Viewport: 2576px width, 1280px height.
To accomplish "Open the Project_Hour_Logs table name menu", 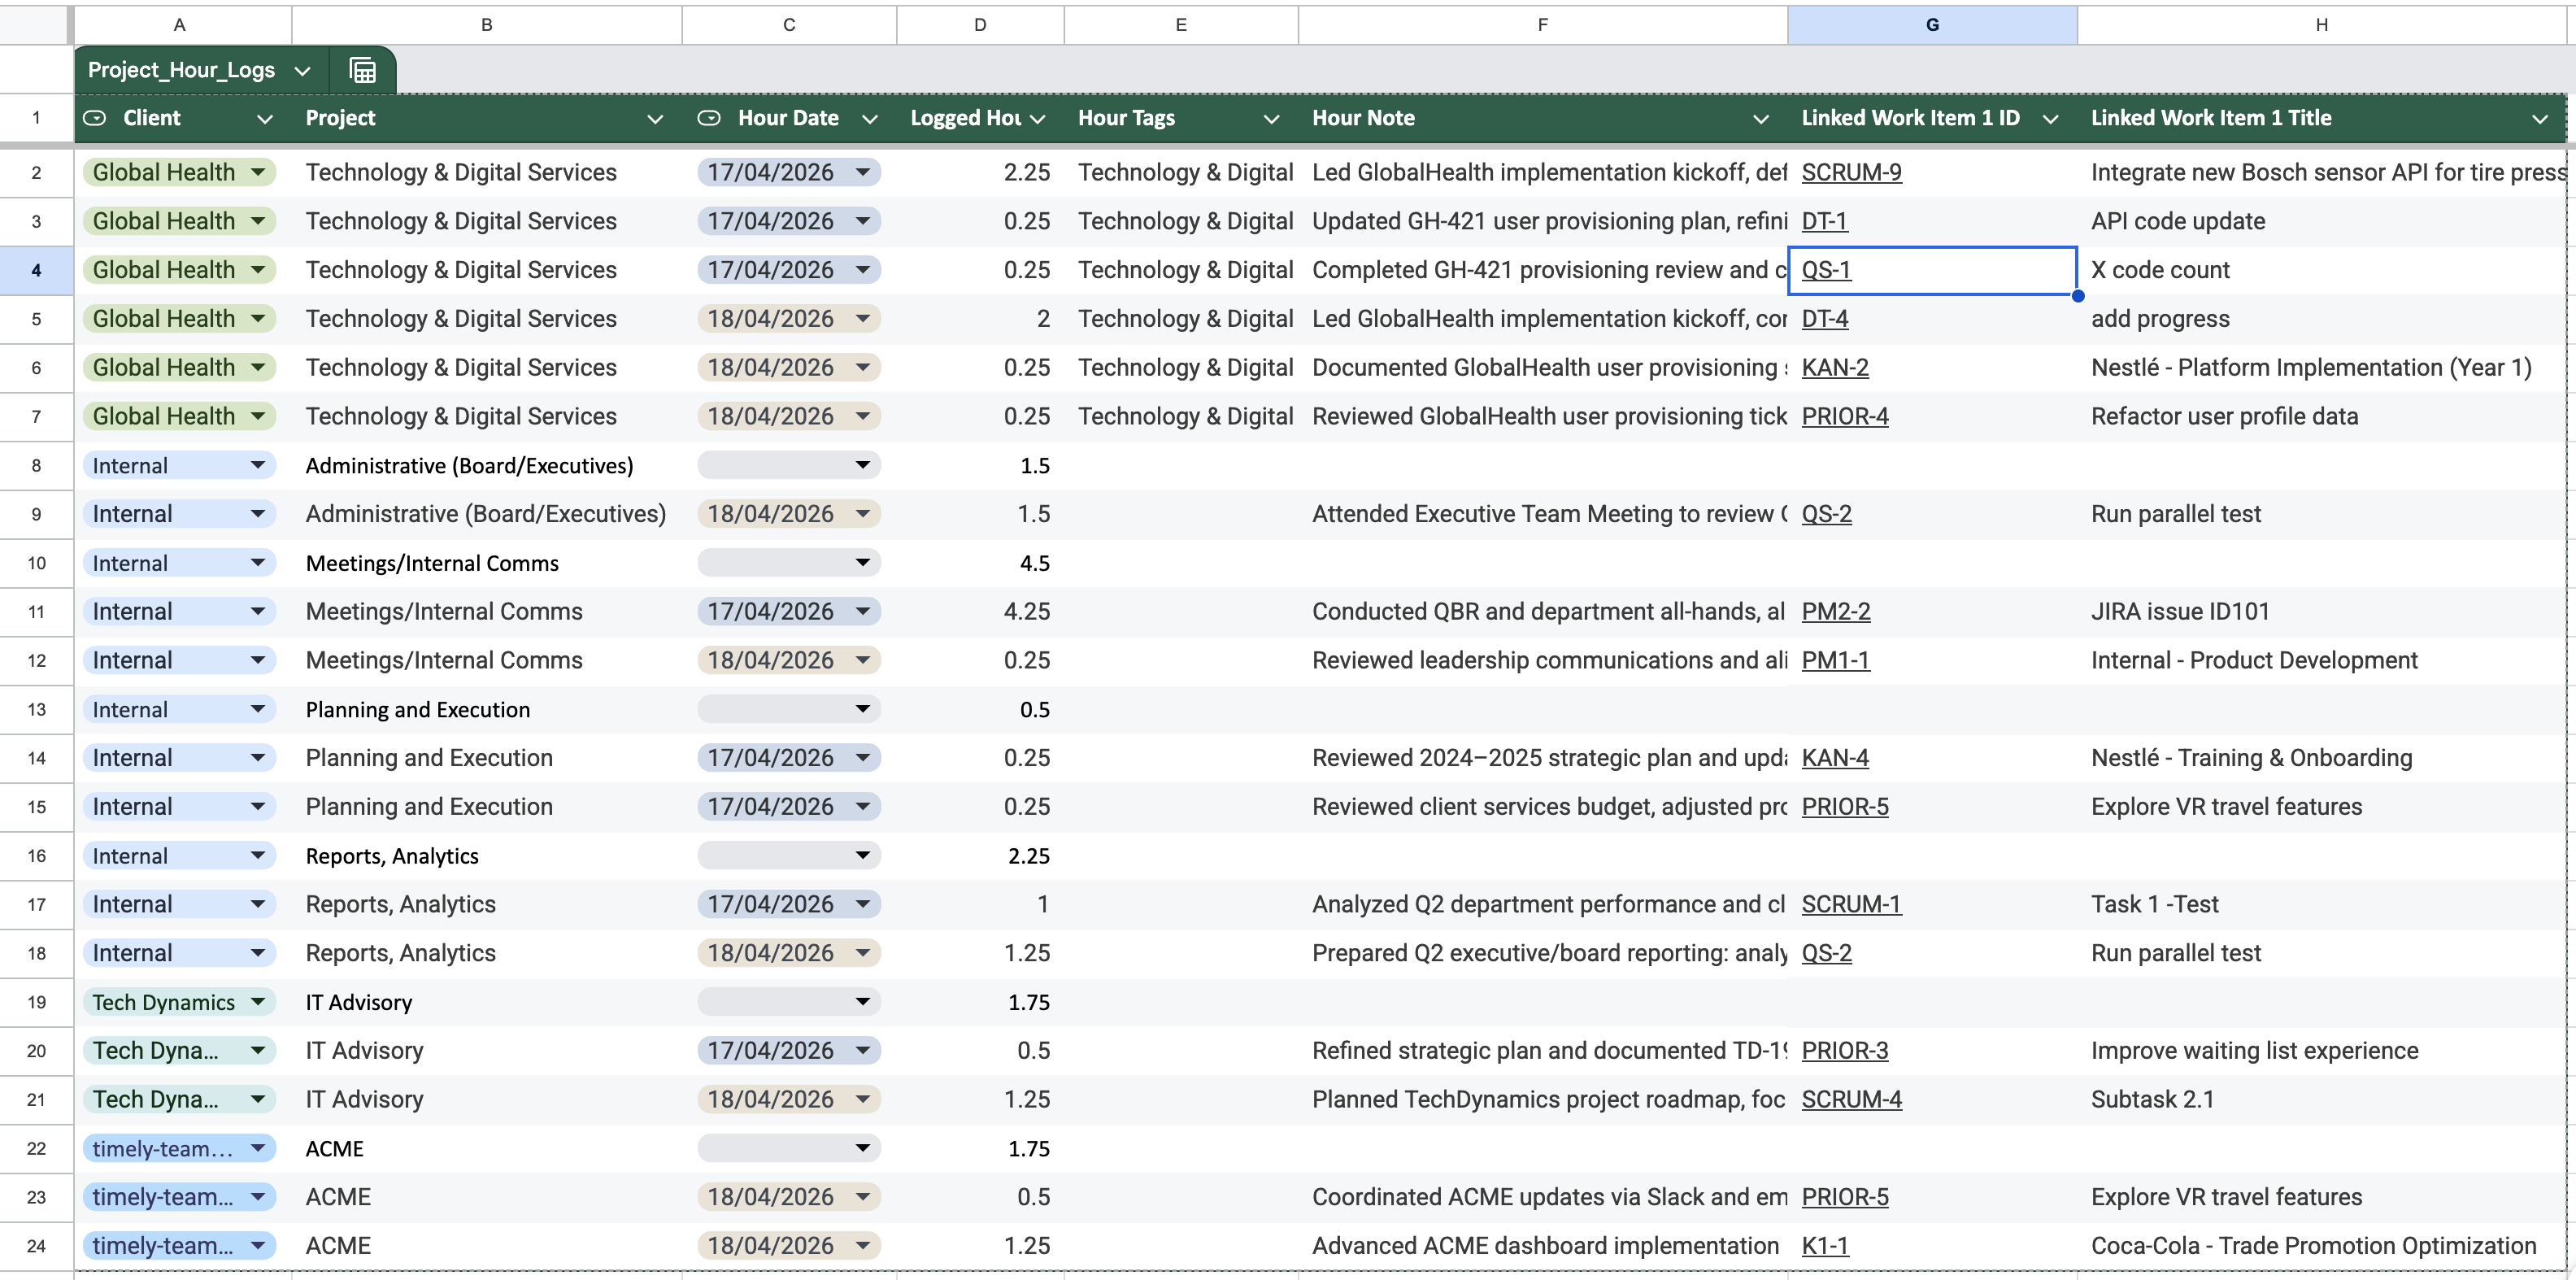I will [x=303, y=70].
